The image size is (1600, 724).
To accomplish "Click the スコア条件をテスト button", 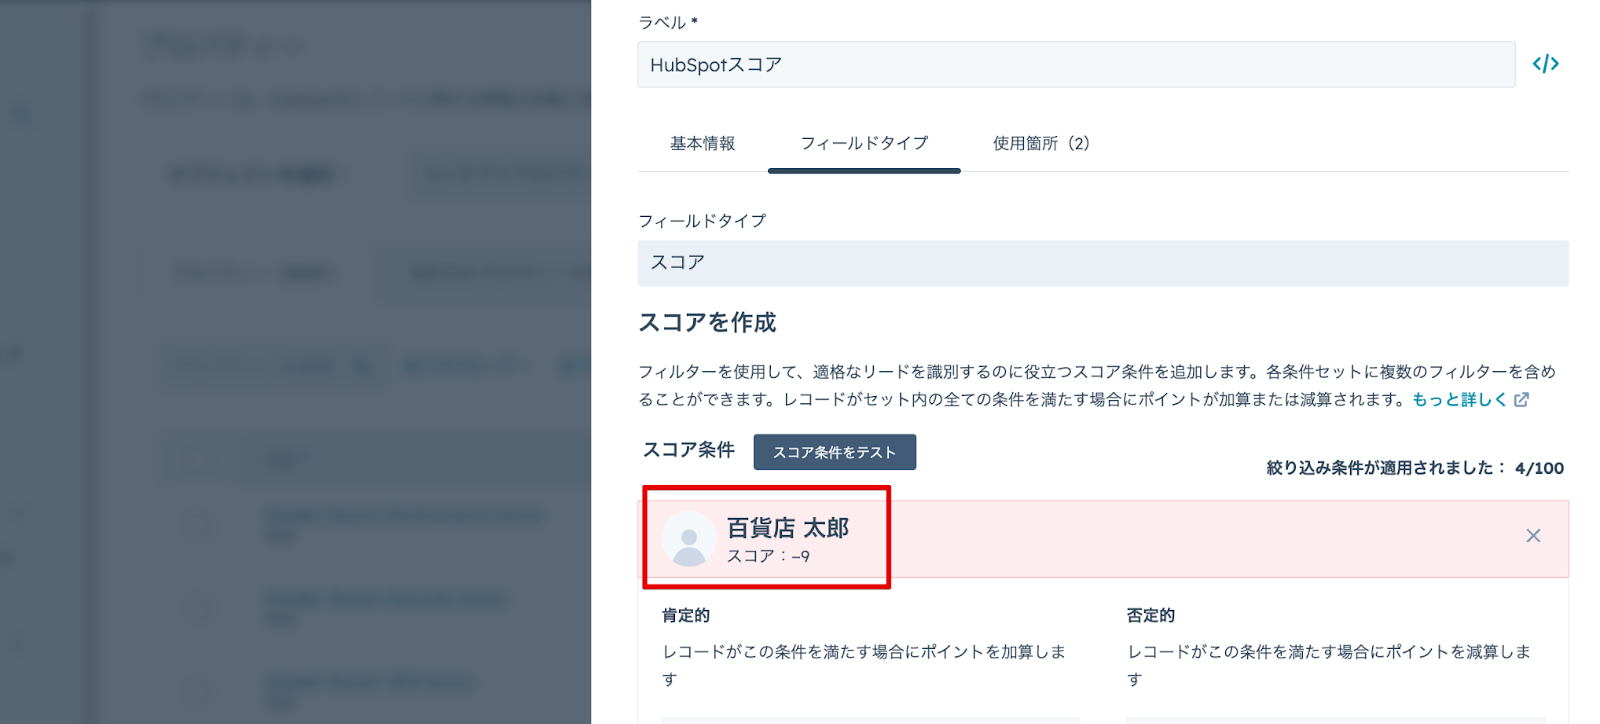I will click(x=835, y=452).
